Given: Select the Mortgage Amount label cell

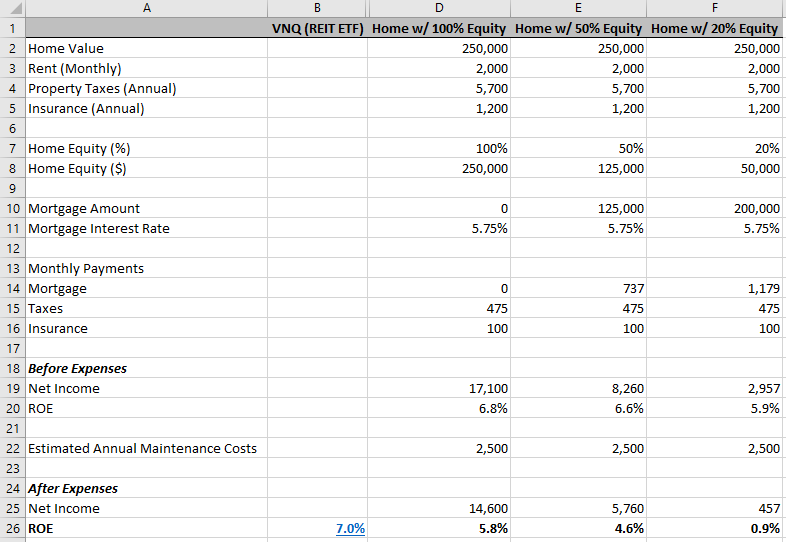Looking at the screenshot, I should click(x=146, y=208).
